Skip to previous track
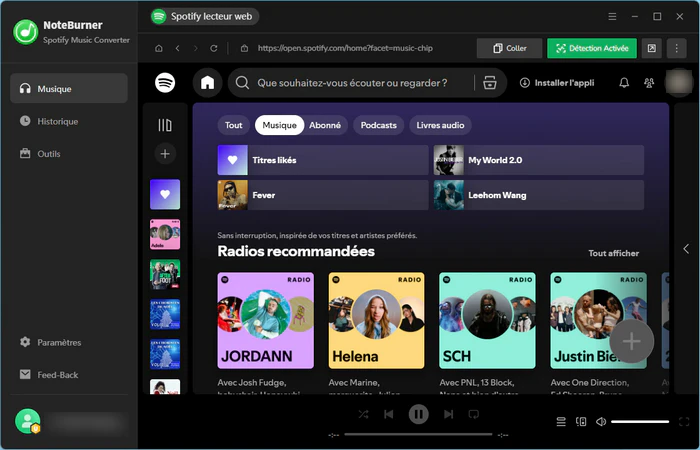 tap(389, 414)
